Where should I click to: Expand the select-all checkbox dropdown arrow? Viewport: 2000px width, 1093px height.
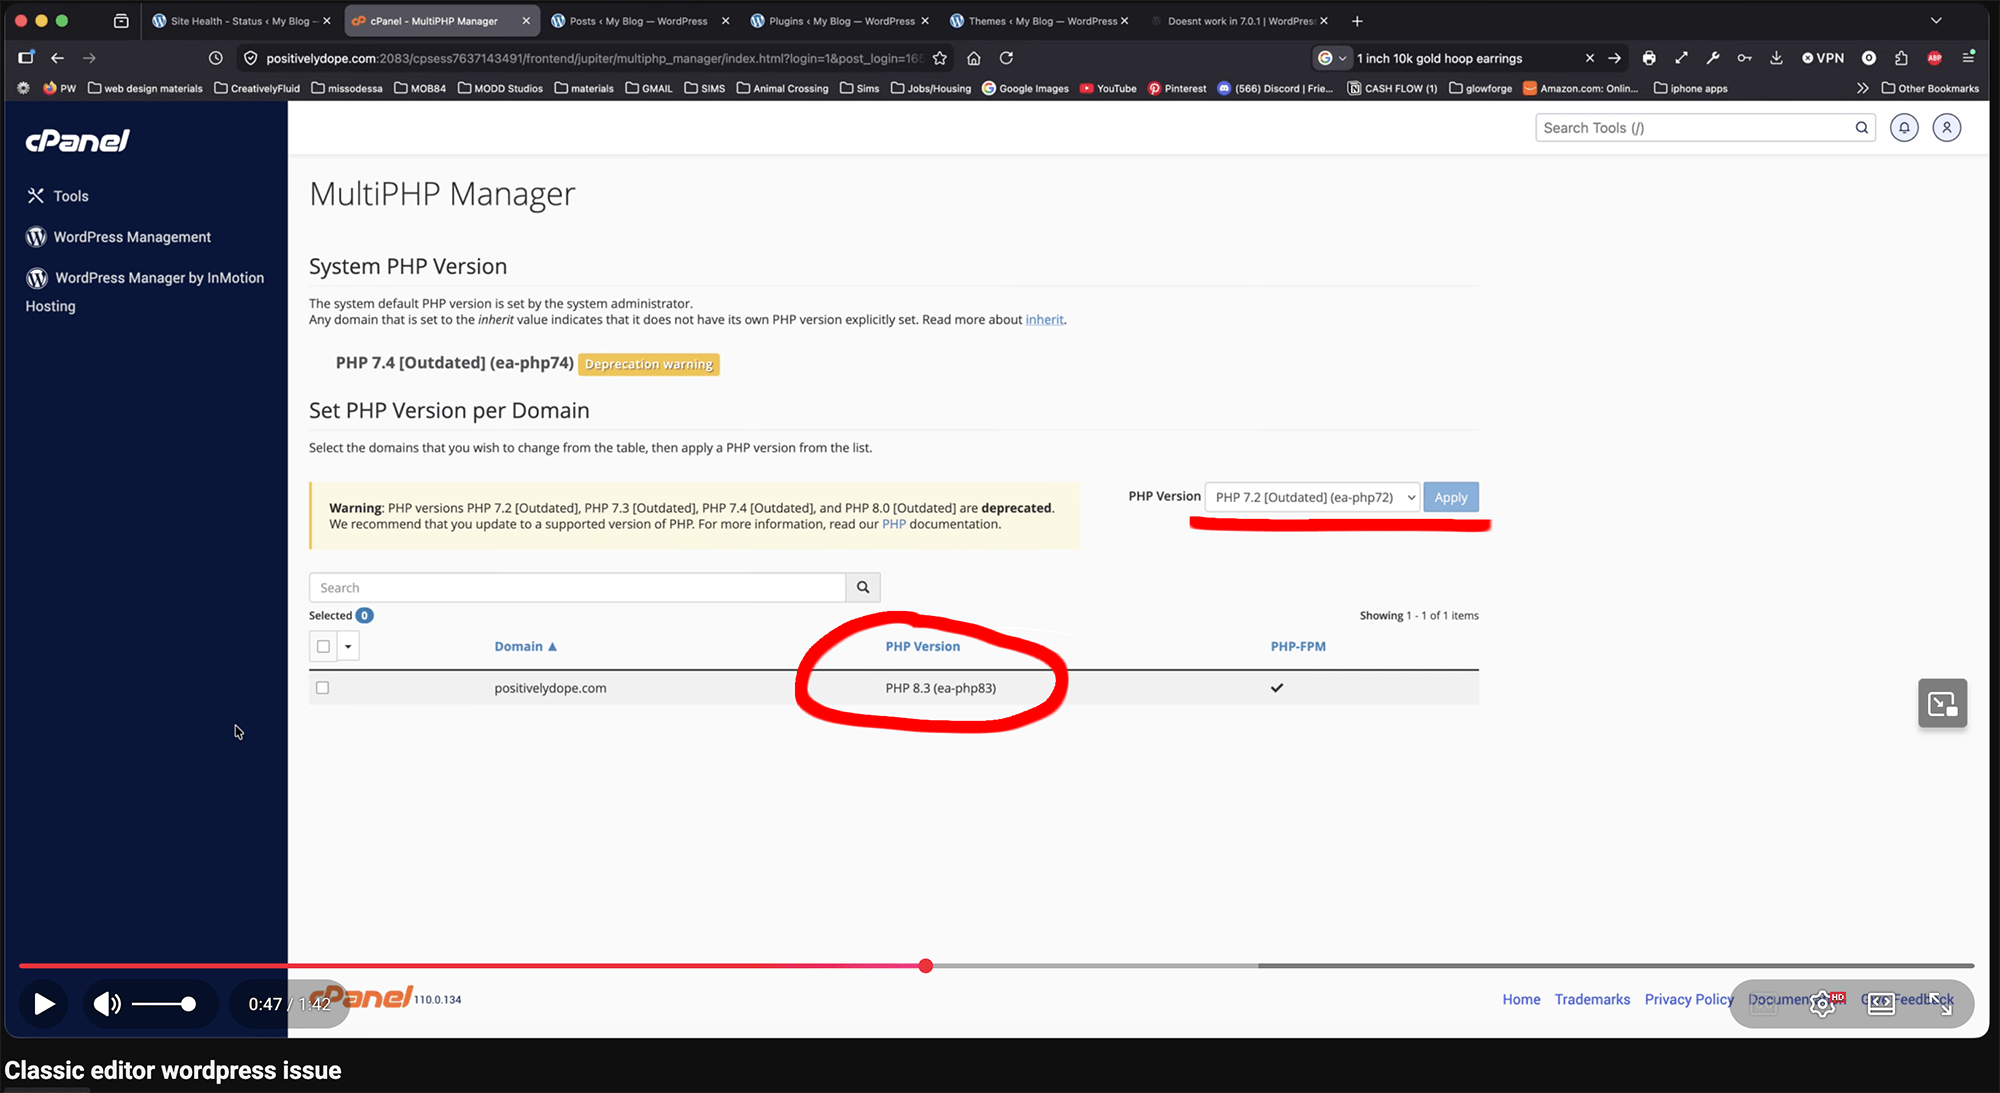[348, 646]
